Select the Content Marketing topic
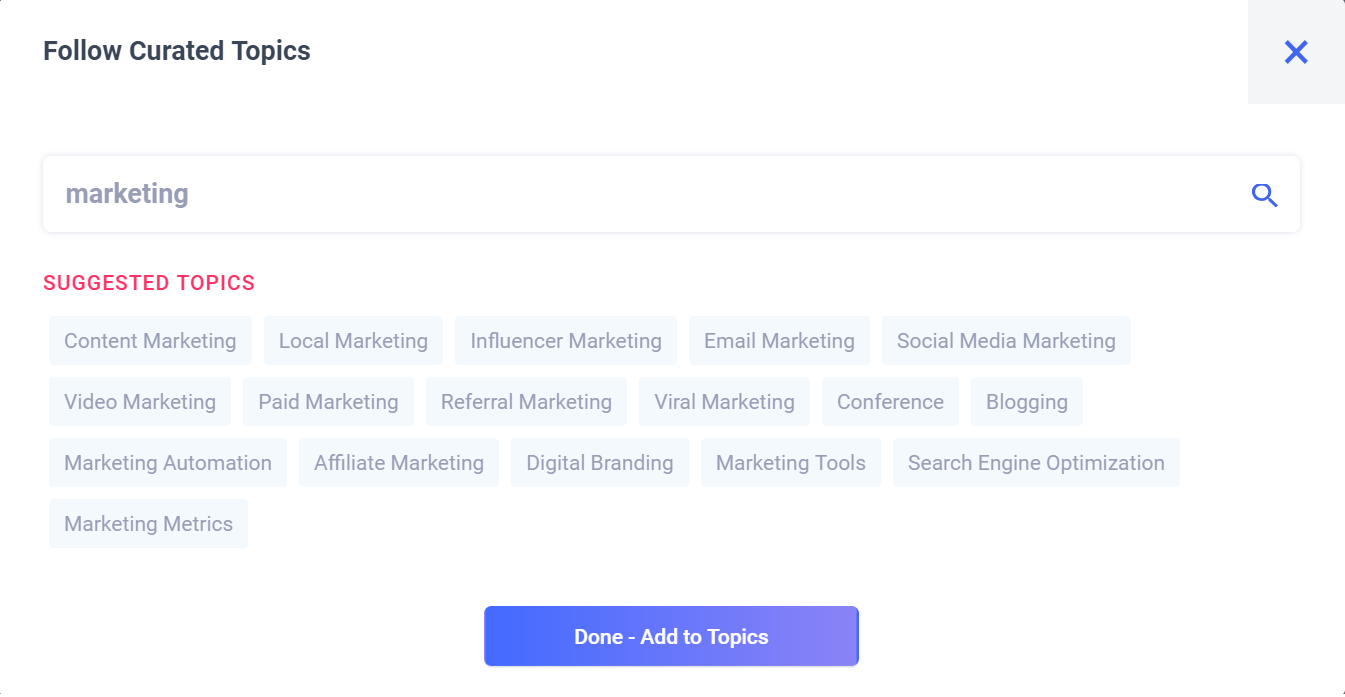The image size is (1345, 697). pyautogui.click(x=150, y=341)
